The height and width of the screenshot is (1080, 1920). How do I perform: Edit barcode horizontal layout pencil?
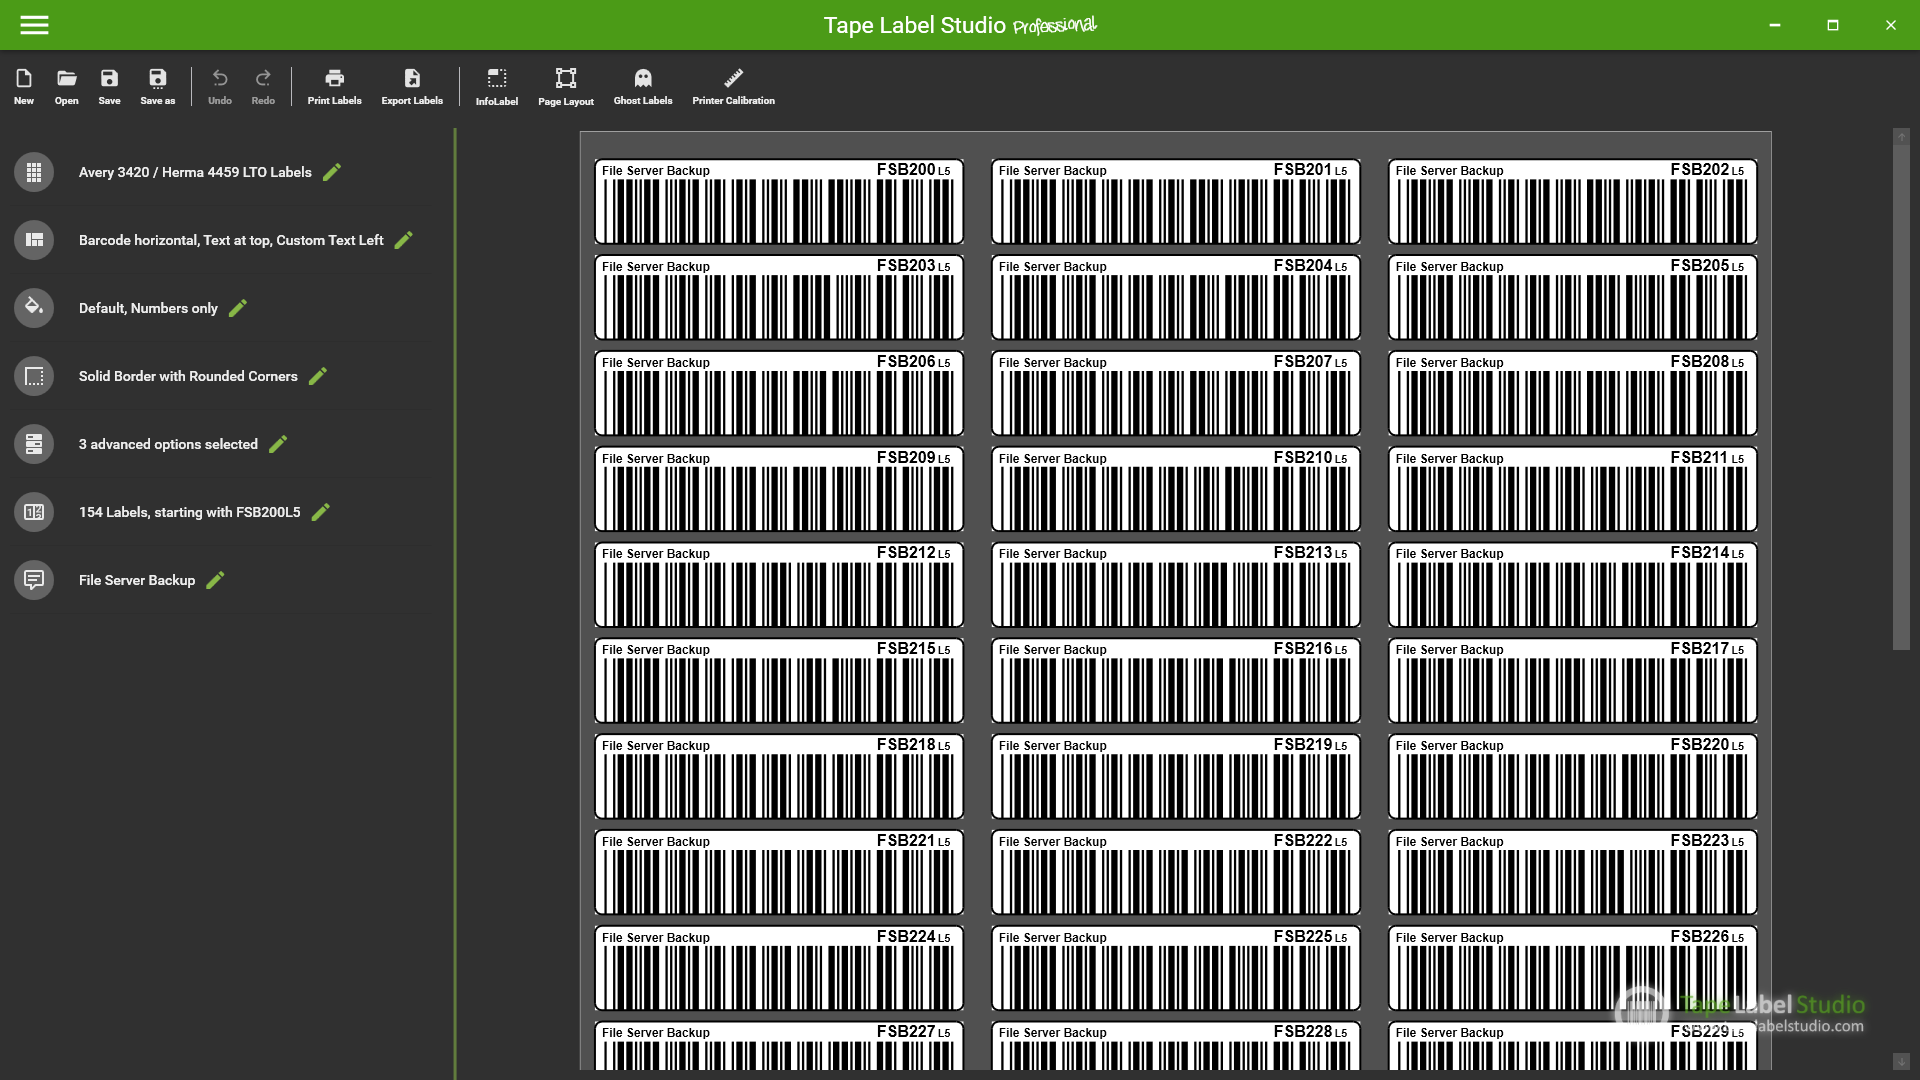[403, 240]
